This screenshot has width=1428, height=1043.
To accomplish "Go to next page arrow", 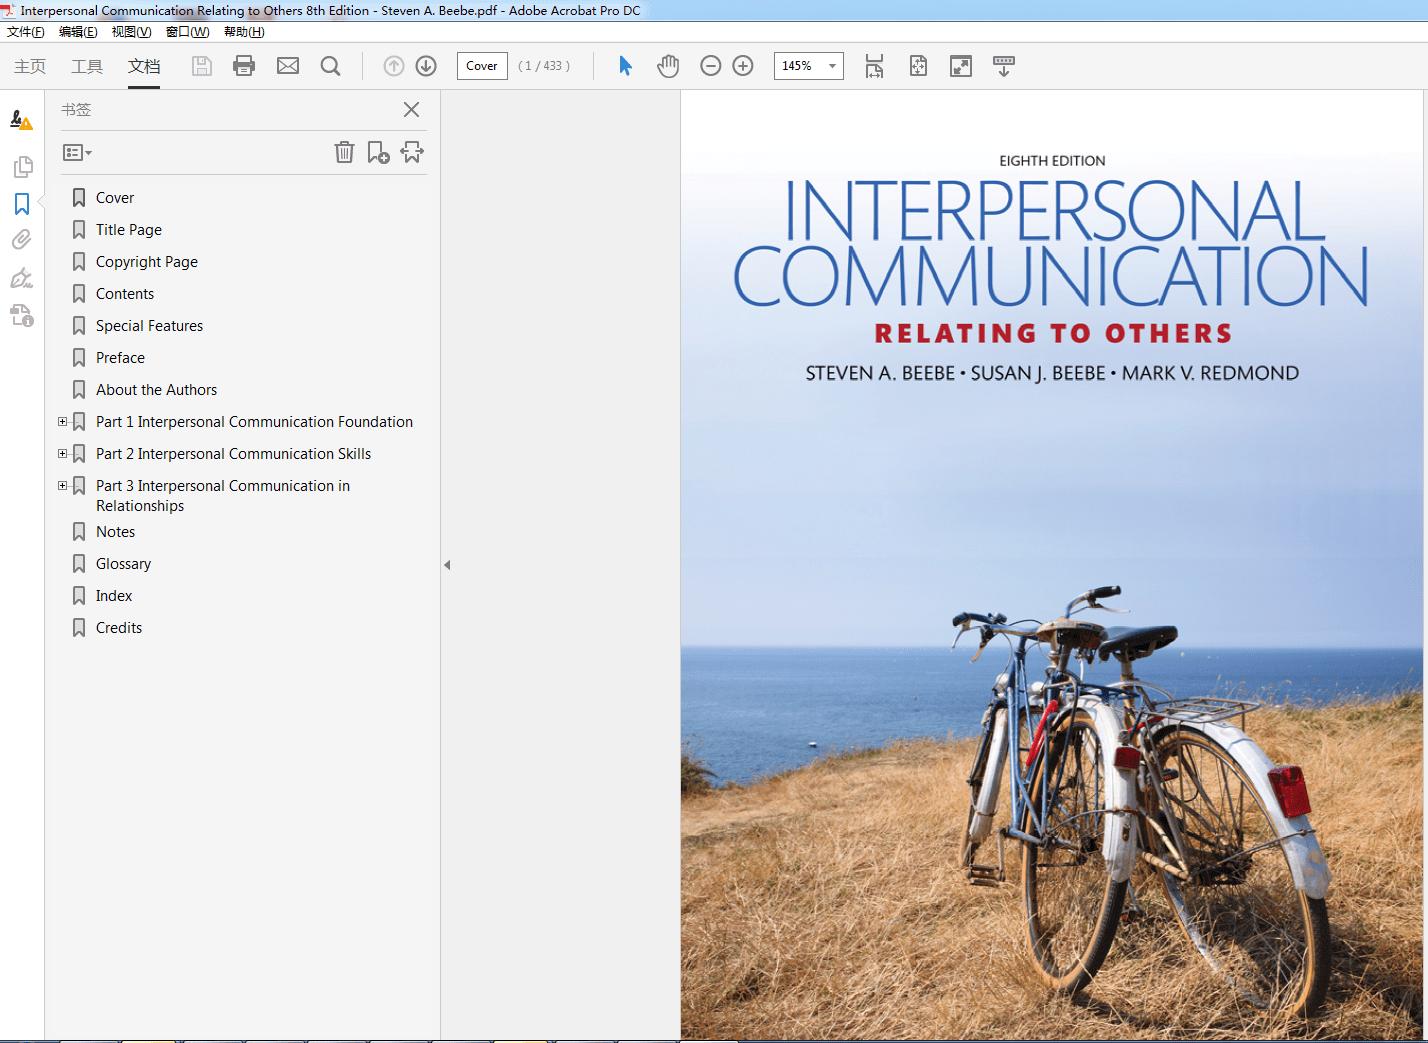I will click(x=426, y=66).
